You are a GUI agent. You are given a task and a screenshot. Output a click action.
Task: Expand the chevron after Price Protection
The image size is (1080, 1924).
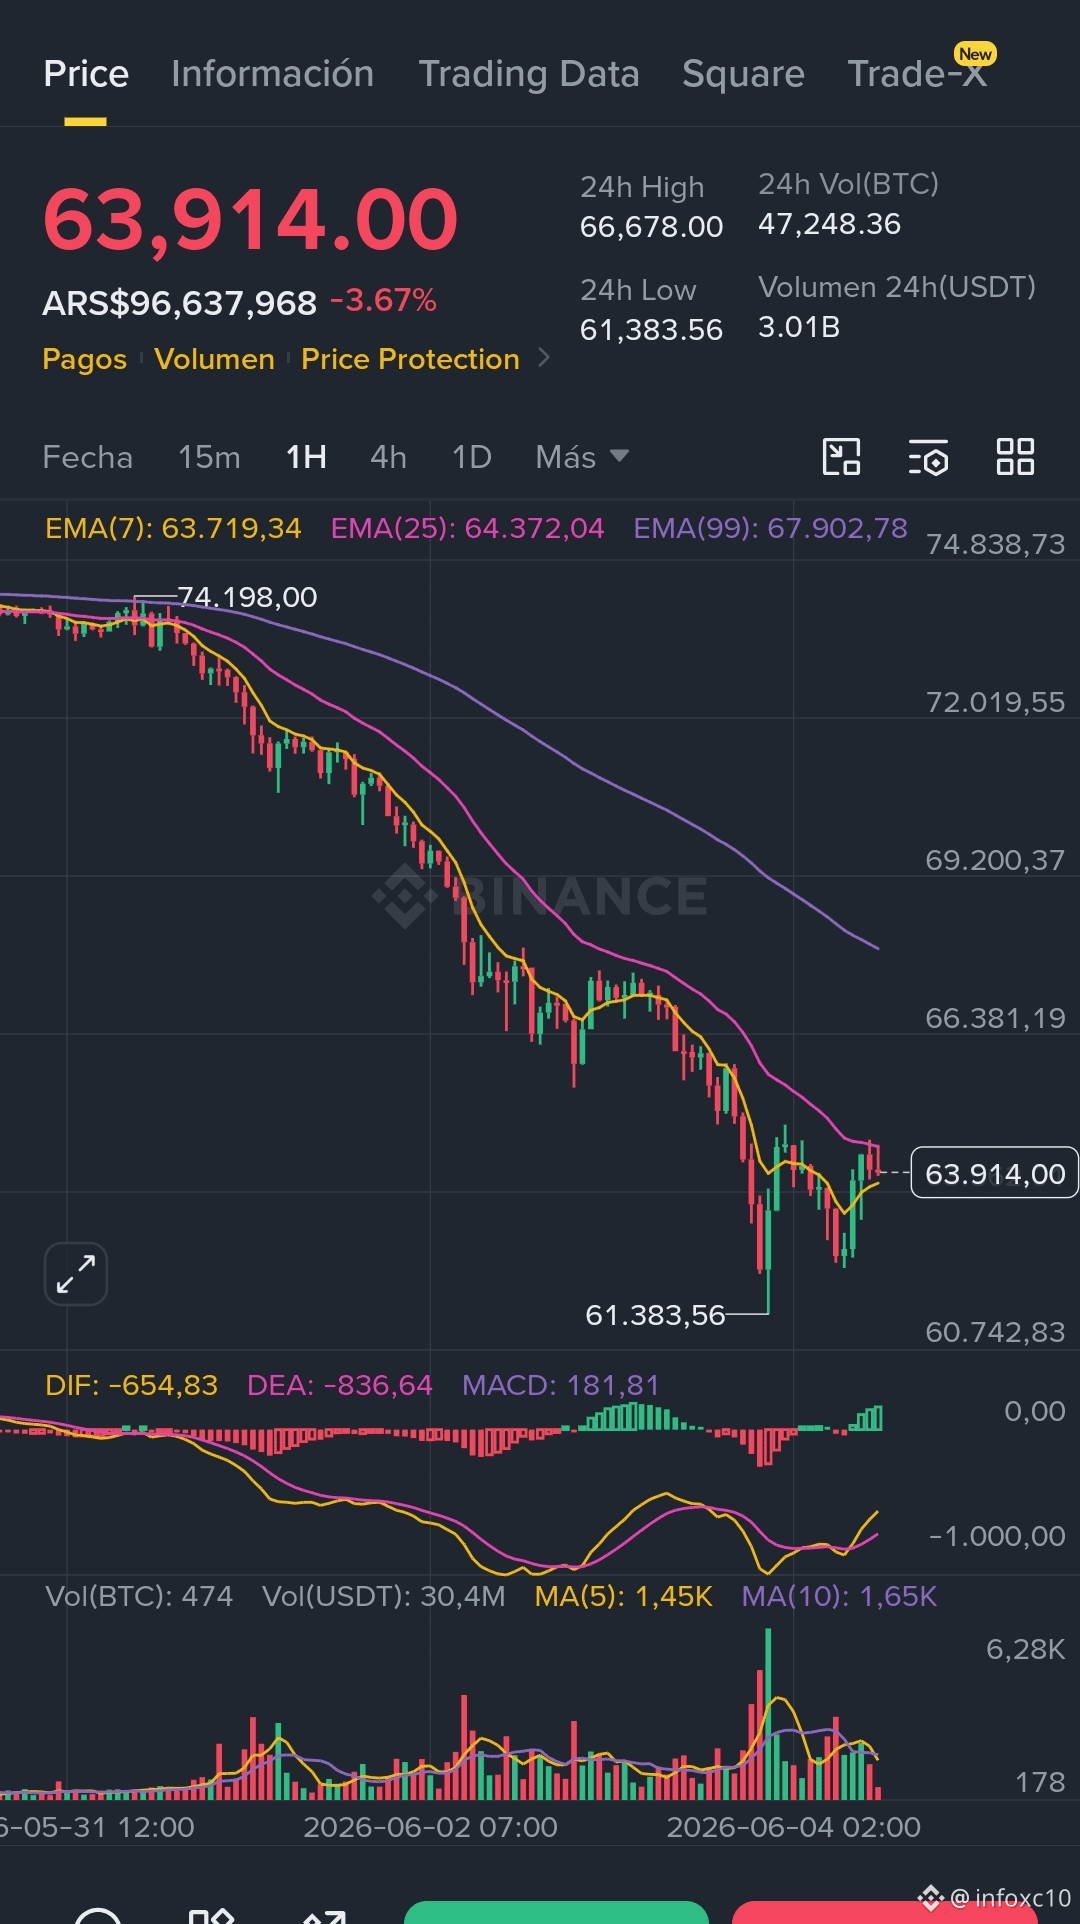click(x=544, y=357)
